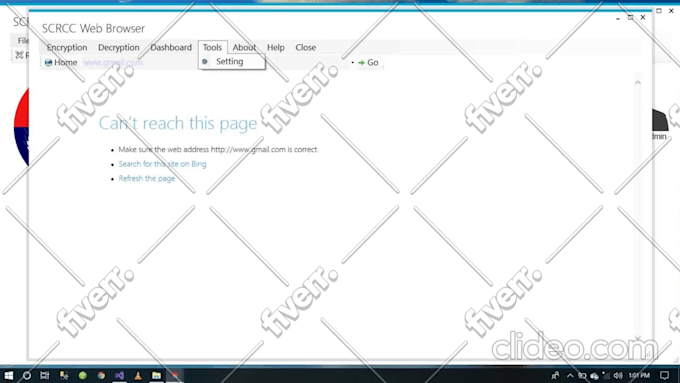The height and width of the screenshot is (383, 680).
Task: Open the Dashboard menu
Action: tap(171, 47)
